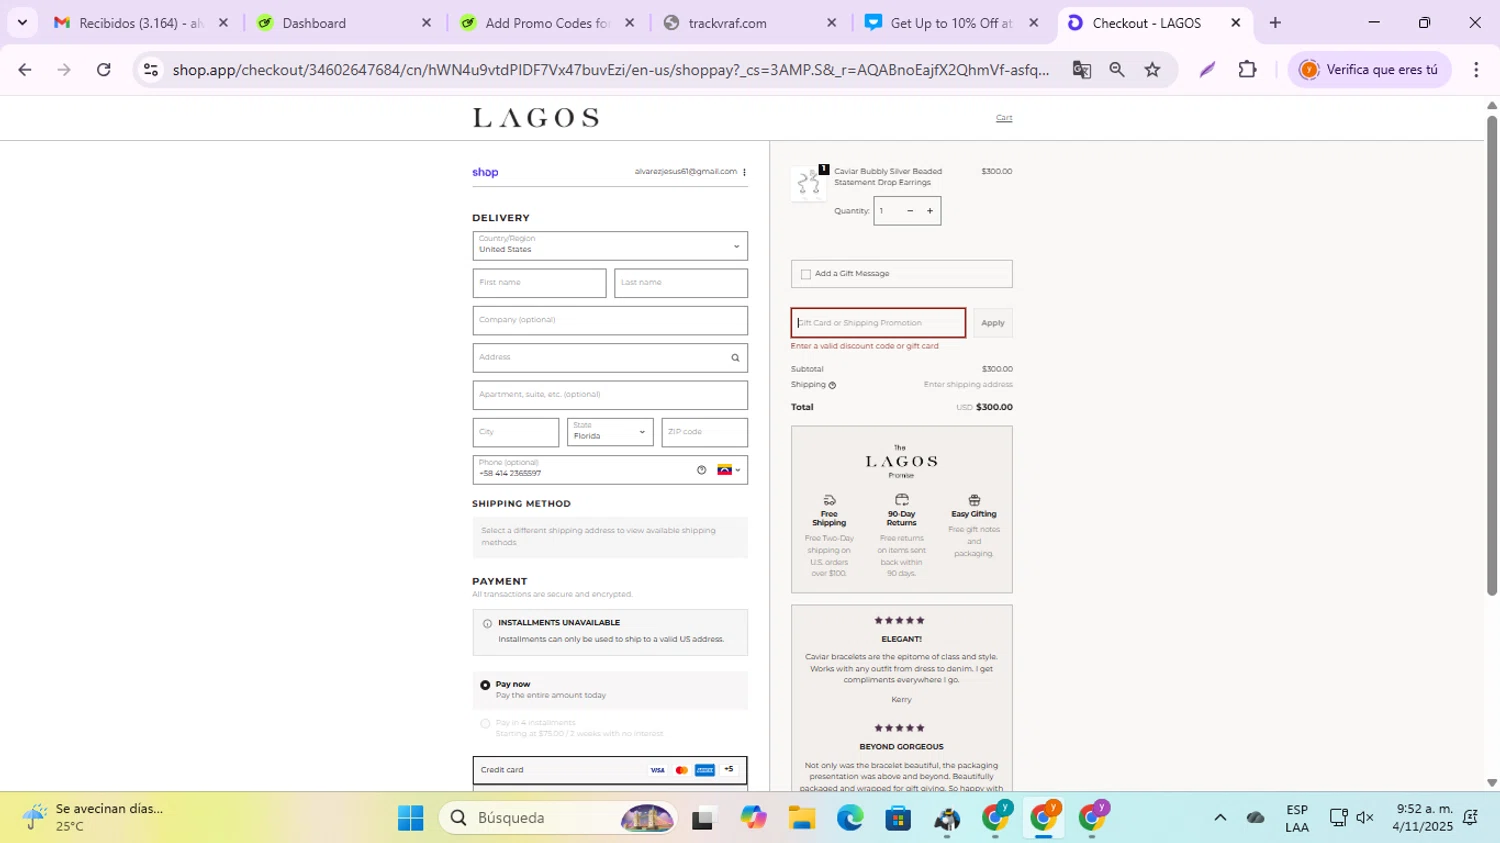The width and height of the screenshot is (1500, 843).
Task: Click the Cart link
Action: point(1004,118)
